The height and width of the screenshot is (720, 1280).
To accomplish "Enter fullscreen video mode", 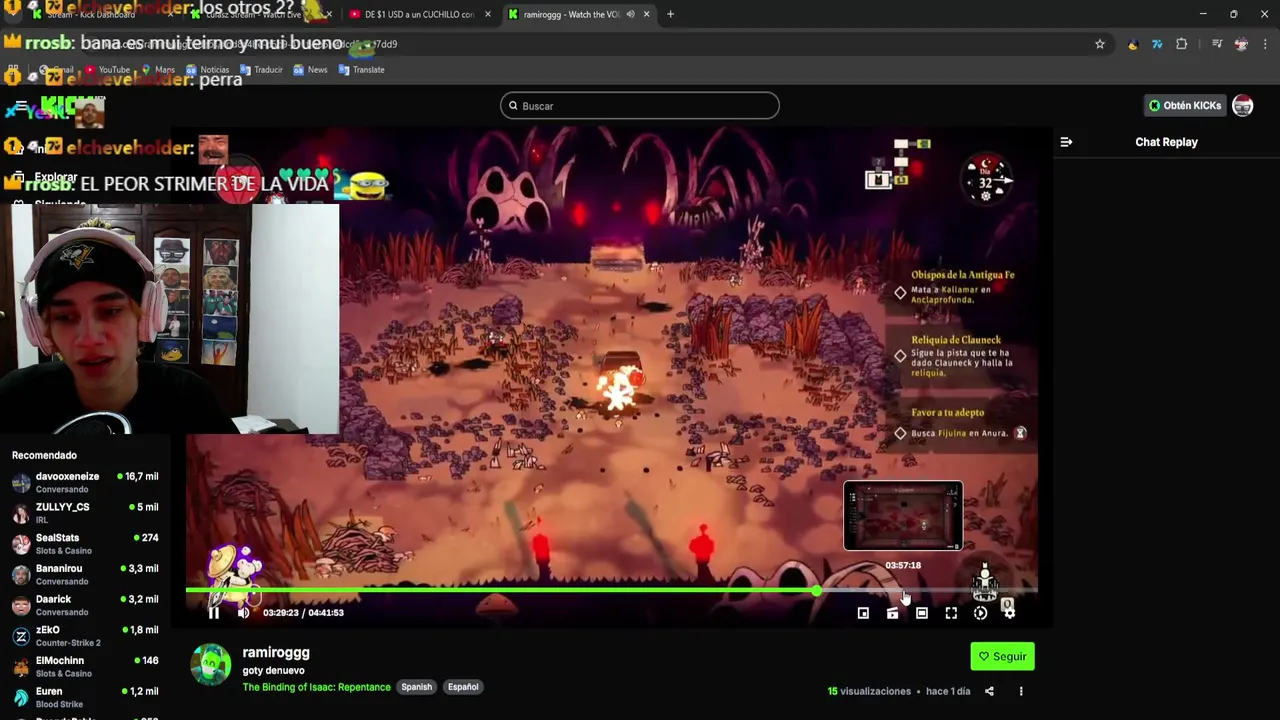I will pyautogui.click(x=951, y=613).
